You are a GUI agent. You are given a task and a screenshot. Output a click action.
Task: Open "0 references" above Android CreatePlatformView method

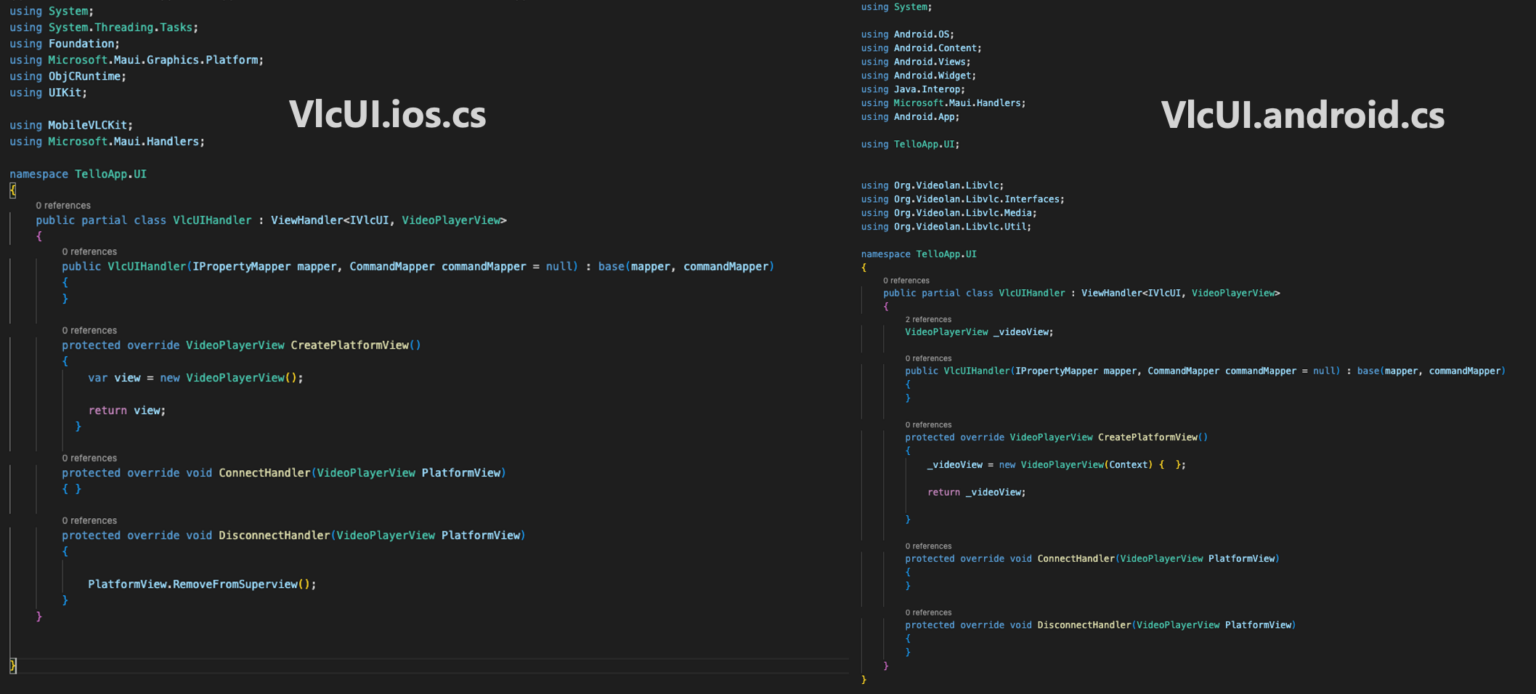pos(928,424)
